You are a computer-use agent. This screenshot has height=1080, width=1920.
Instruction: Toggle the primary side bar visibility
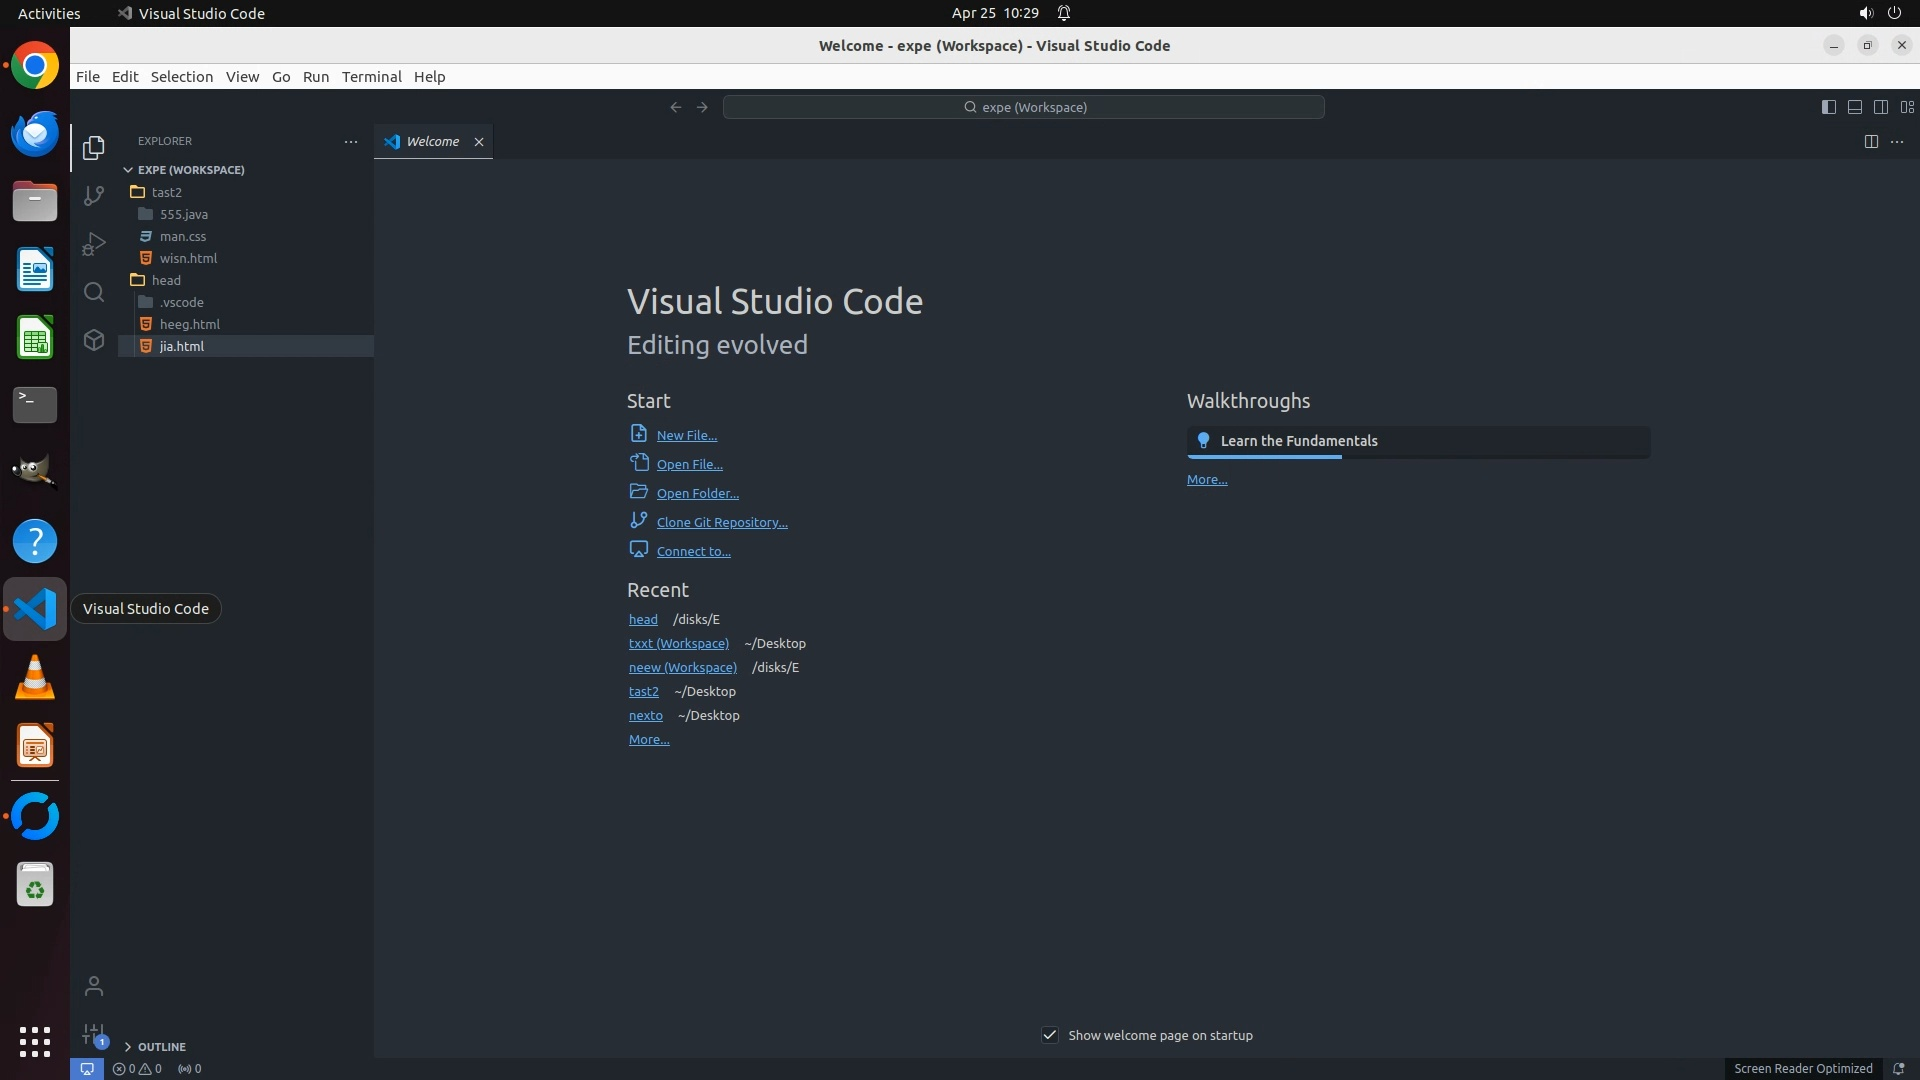pos(1829,107)
